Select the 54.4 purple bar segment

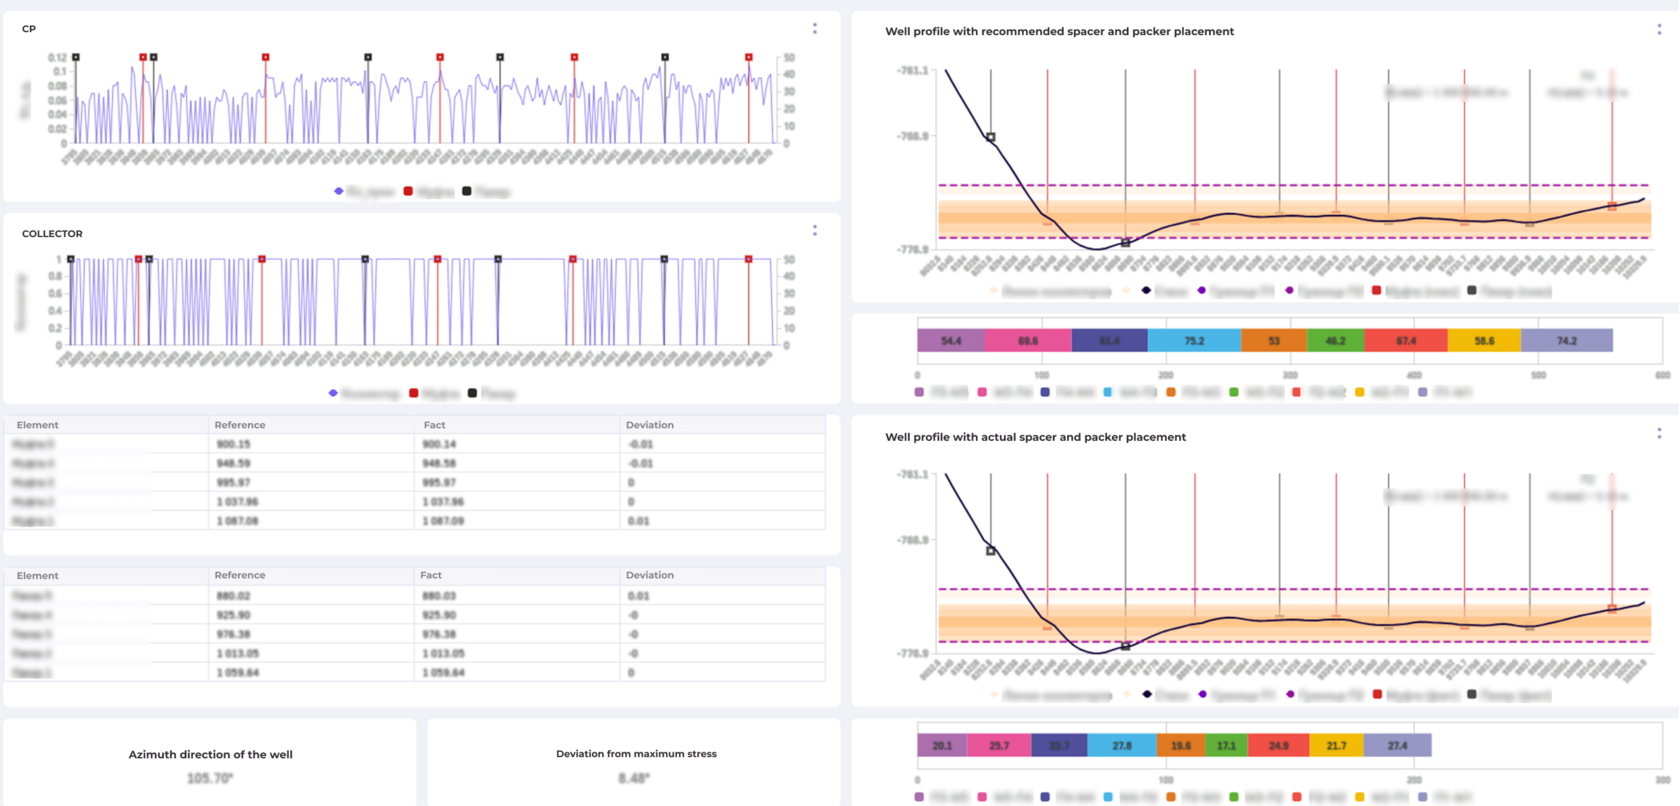tap(951, 341)
